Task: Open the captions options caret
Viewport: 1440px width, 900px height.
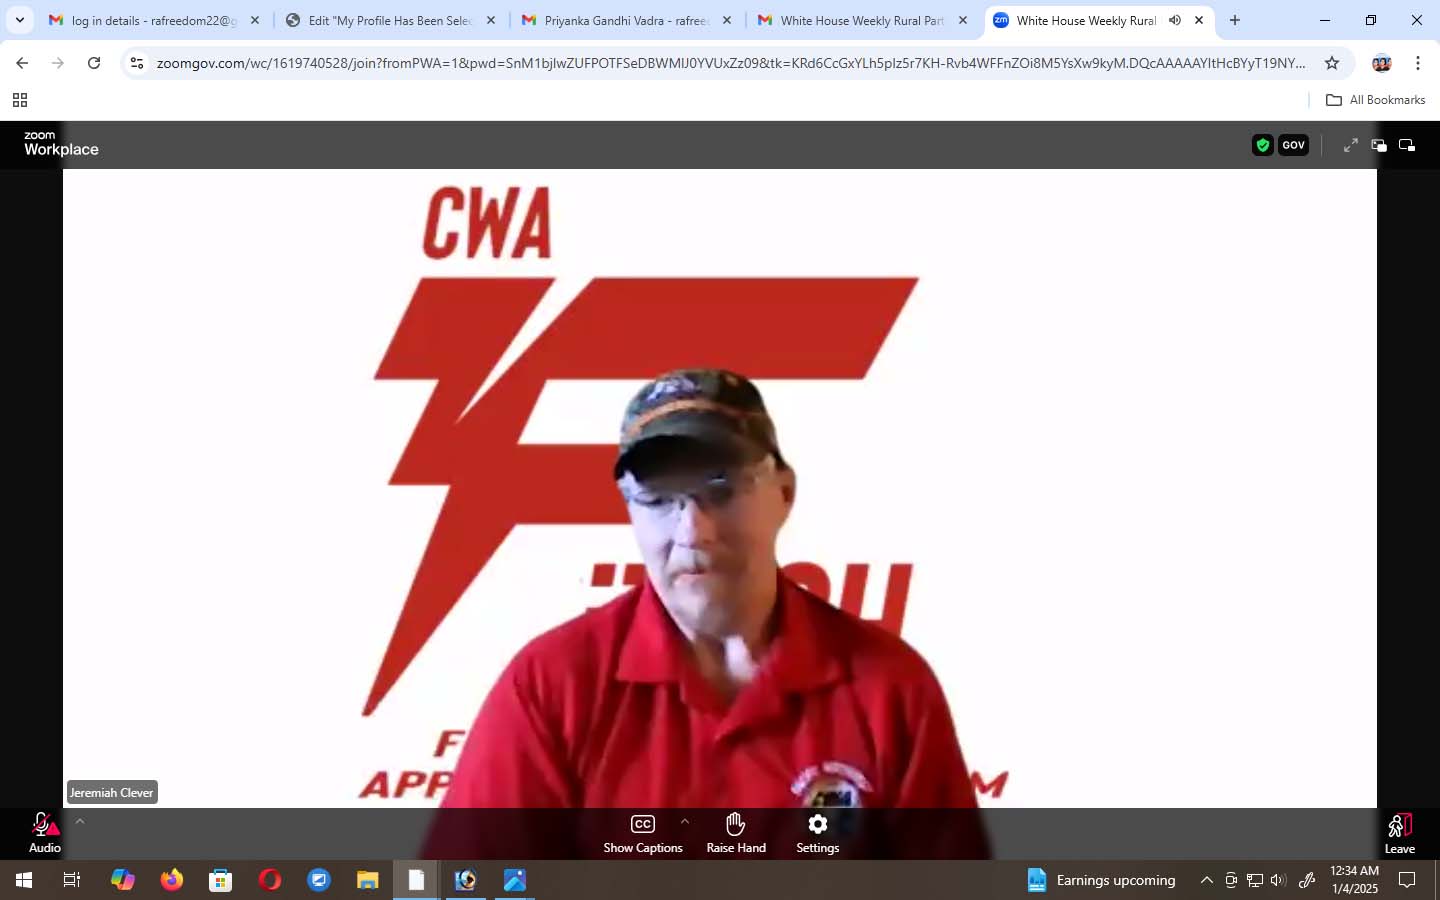Action: pos(685,821)
